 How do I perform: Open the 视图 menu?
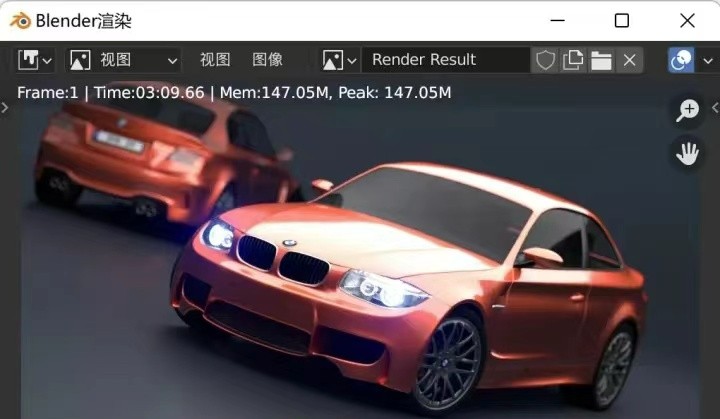click(x=215, y=60)
